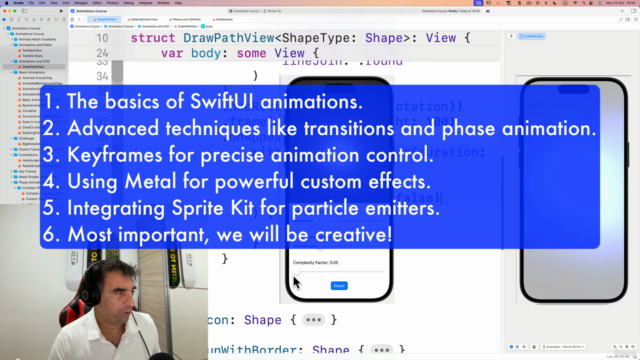Click the iPhone 16 run destination in toolbar
640x360 pixels.
(x=273, y=11)
